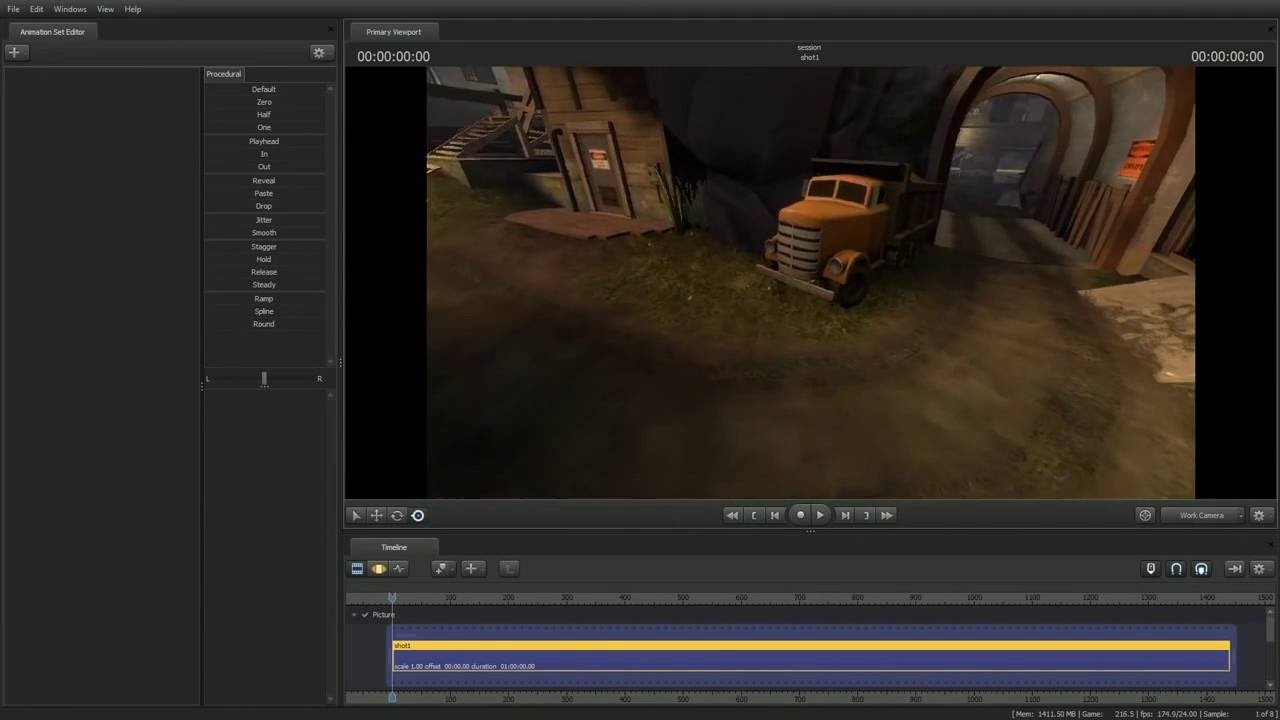Apply the Jitter preset
Image resolution: width=1280 pixels, height=720 pixels.
264,220
